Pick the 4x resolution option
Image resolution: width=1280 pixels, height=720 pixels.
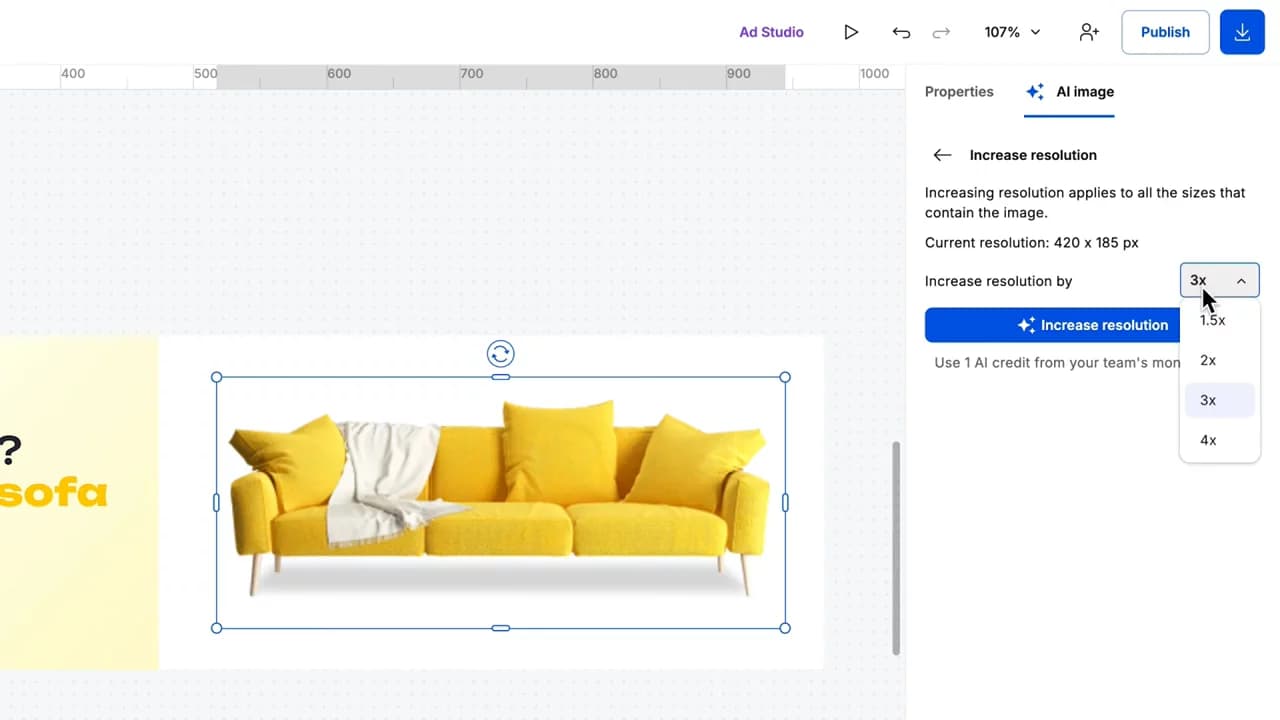1209,440
